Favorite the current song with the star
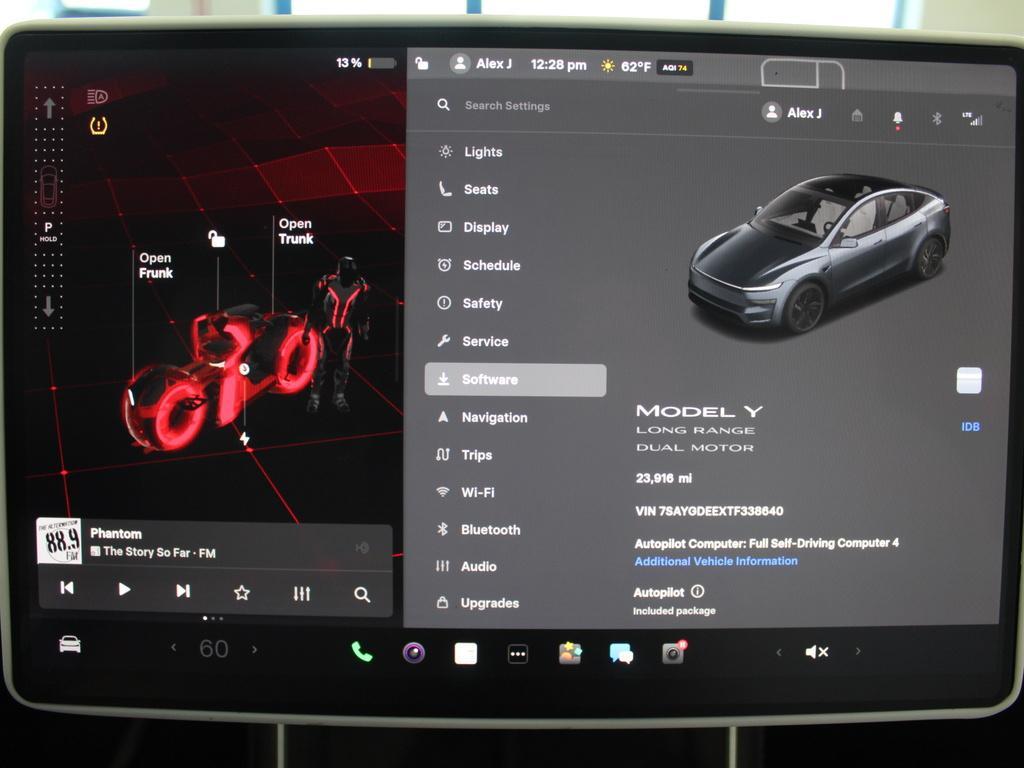This screenshot has height=768, width=1024. point(240,592)
